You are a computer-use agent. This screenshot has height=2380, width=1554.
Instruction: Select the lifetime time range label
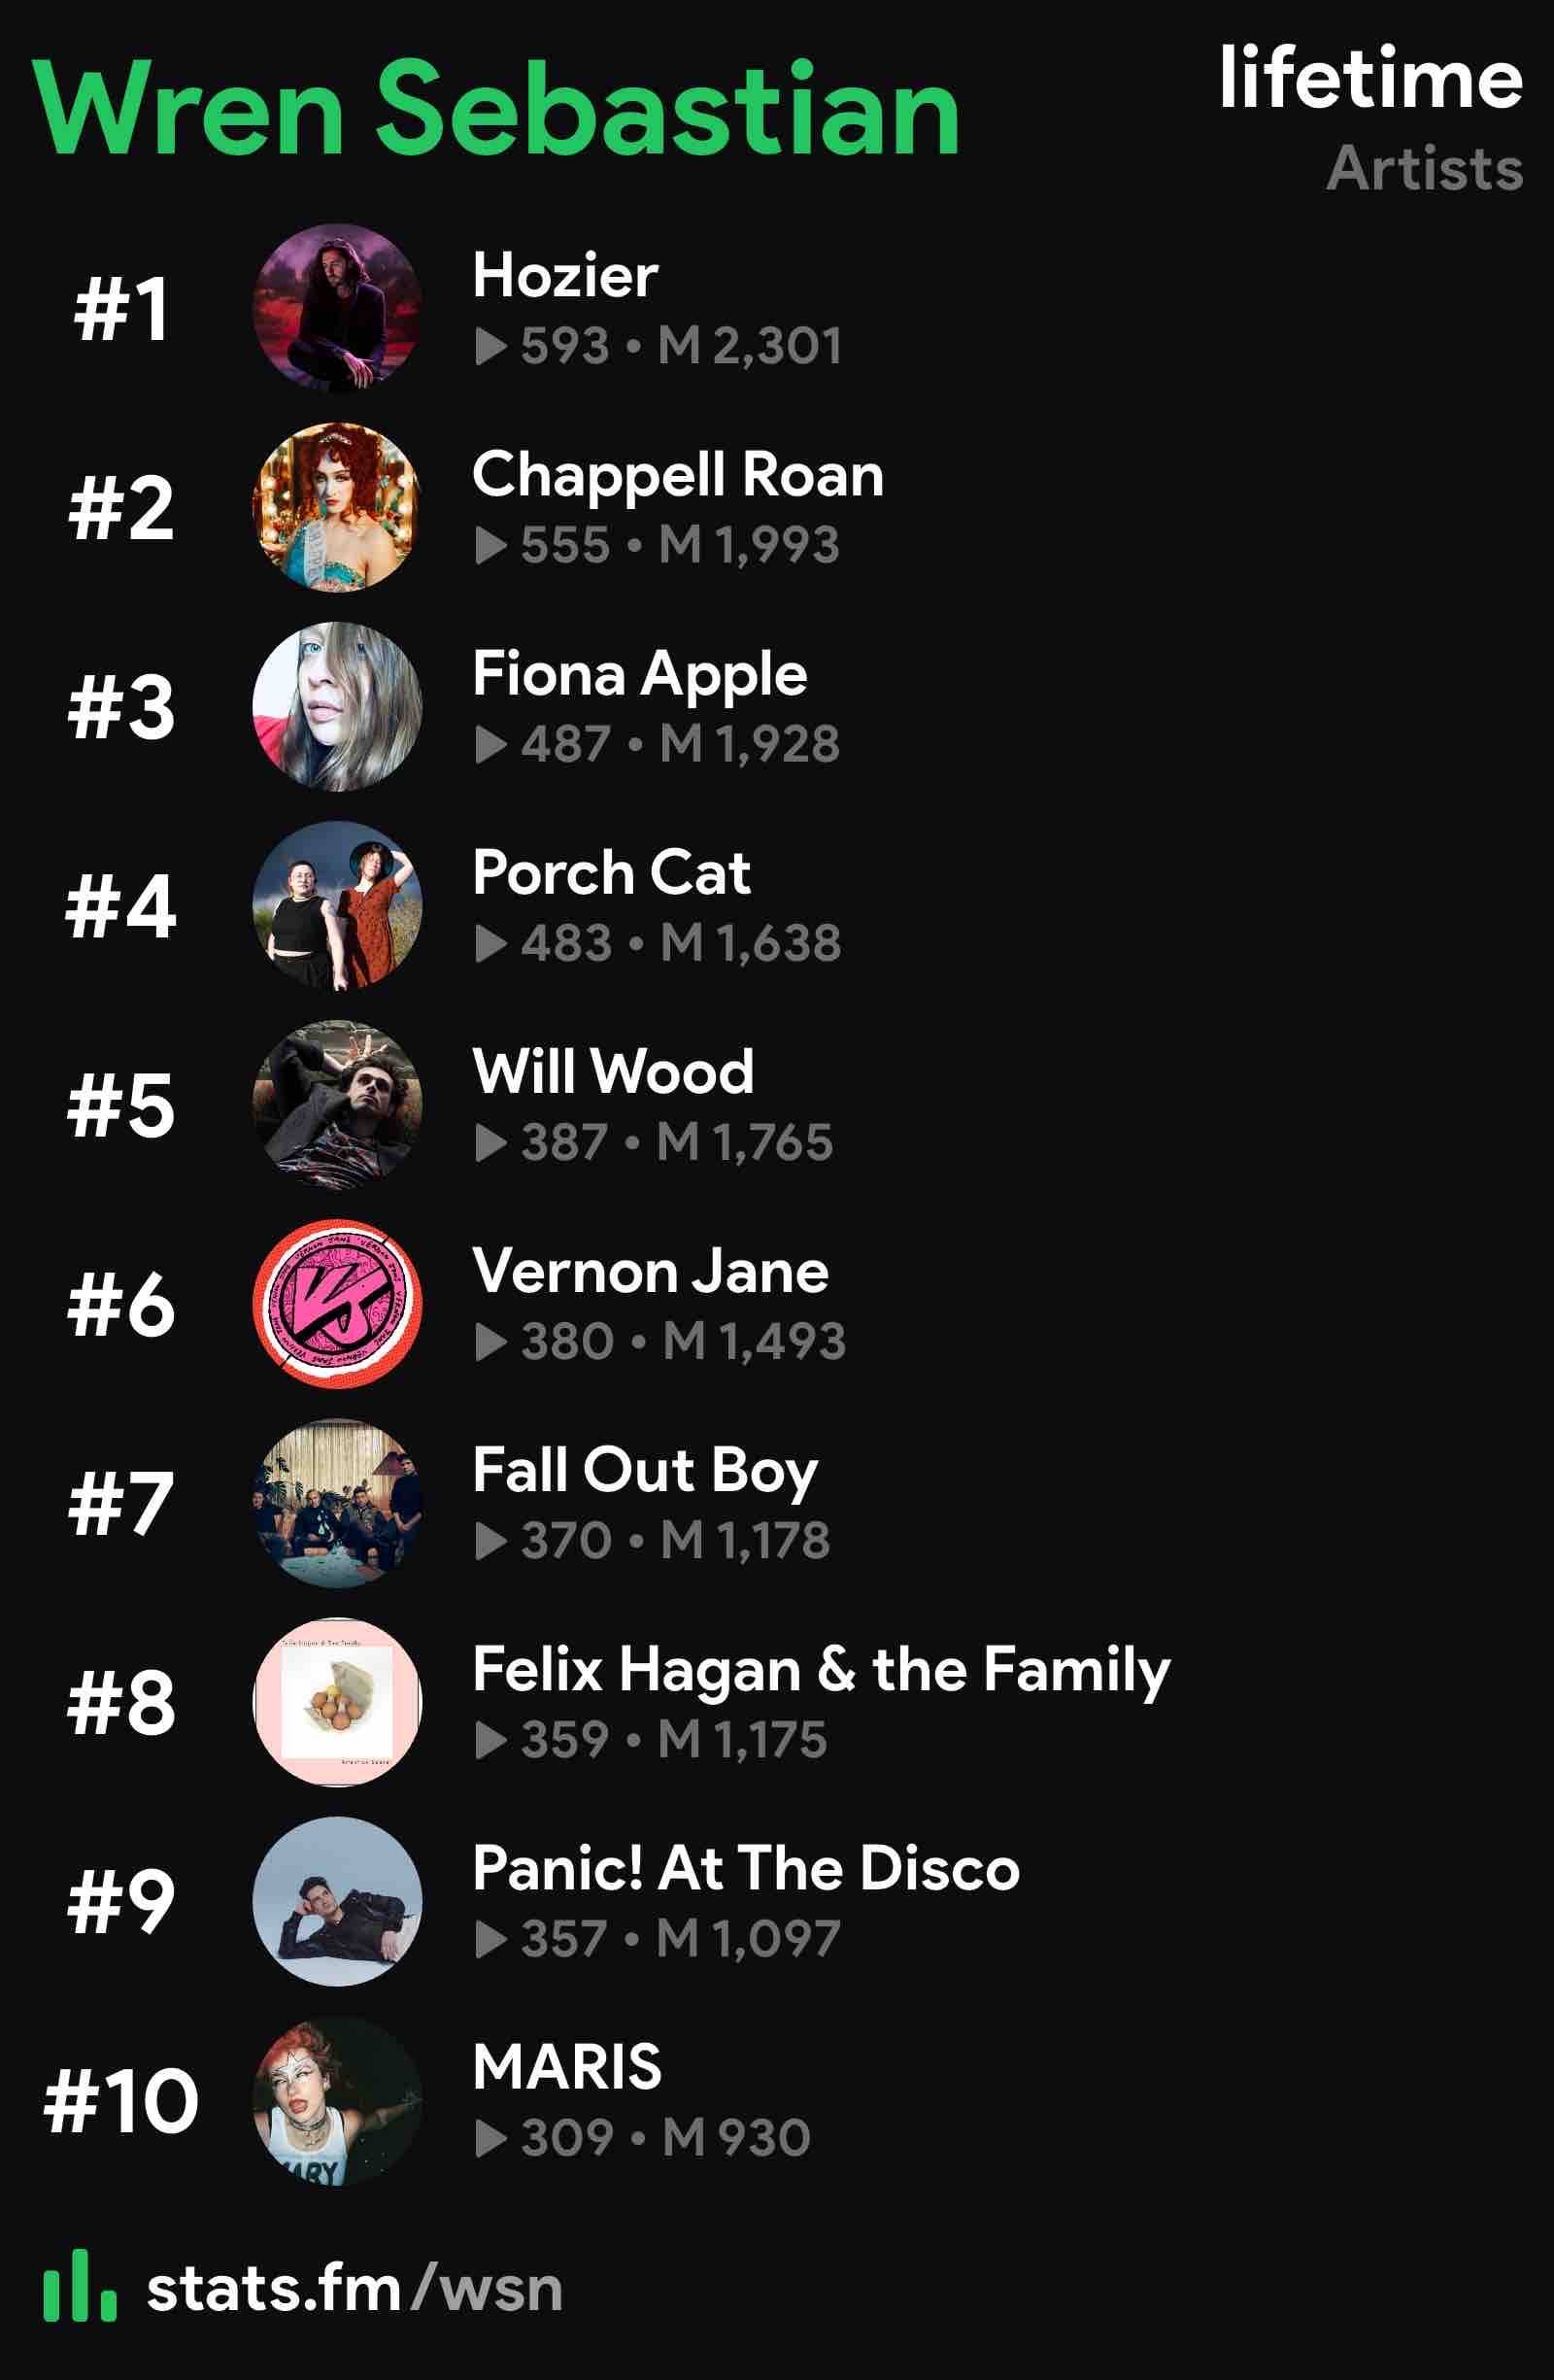click(x=1371, y=78)
